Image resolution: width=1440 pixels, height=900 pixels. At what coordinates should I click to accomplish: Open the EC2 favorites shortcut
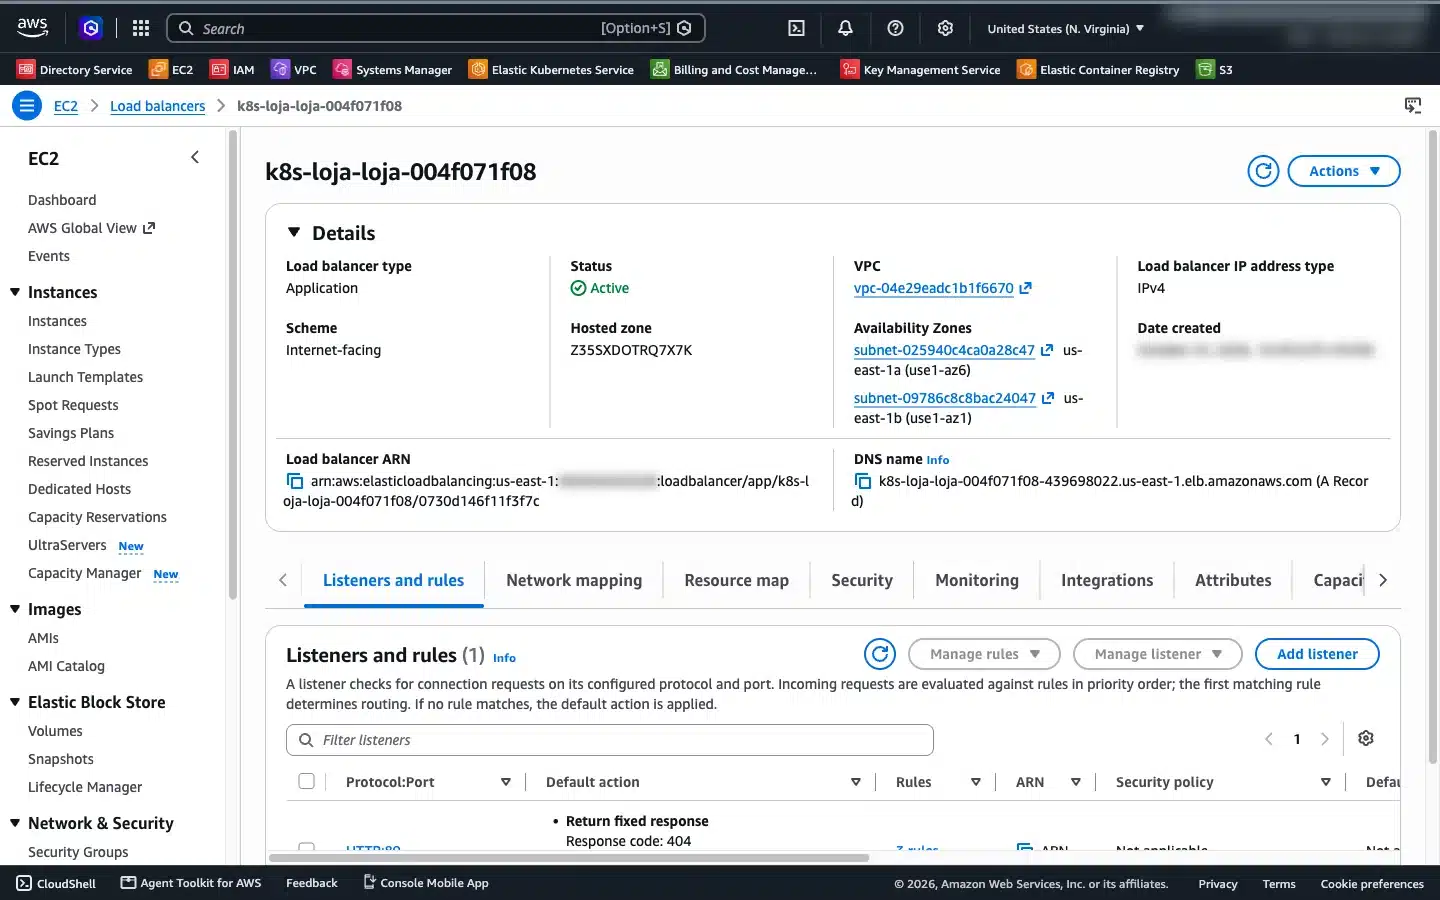click(171, 69)
